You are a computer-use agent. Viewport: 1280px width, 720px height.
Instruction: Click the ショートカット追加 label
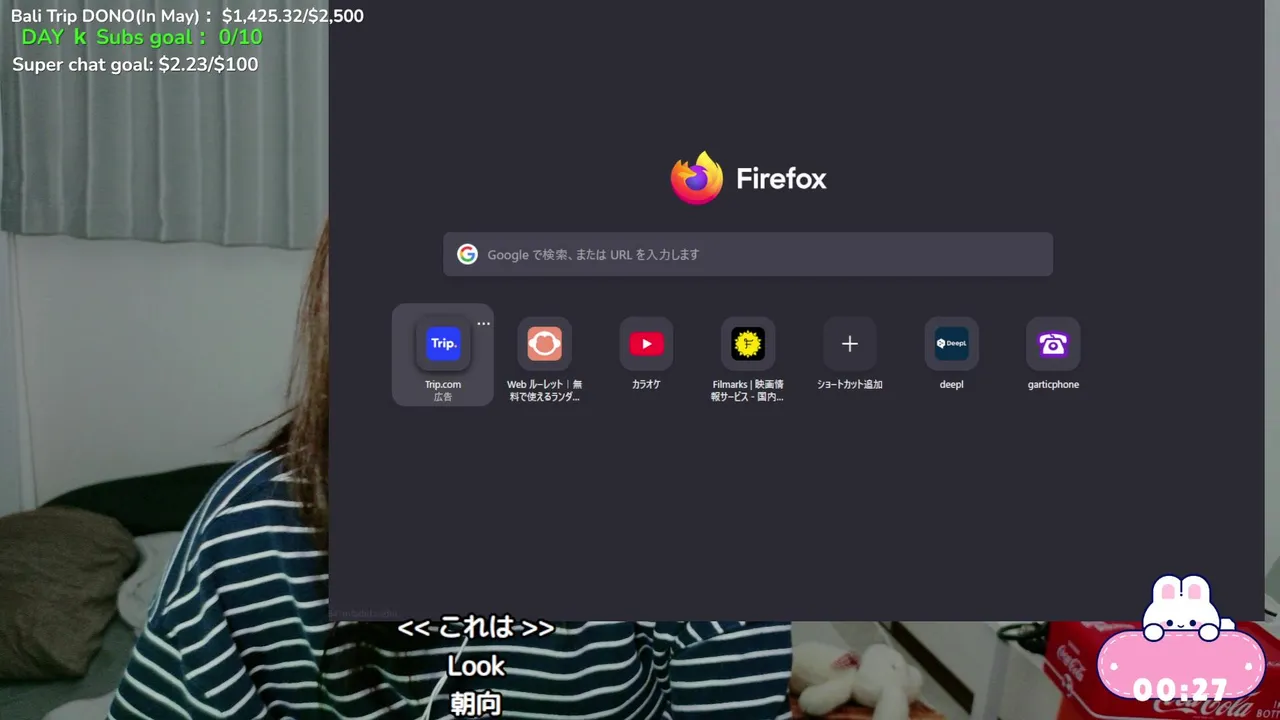point(850,384)
